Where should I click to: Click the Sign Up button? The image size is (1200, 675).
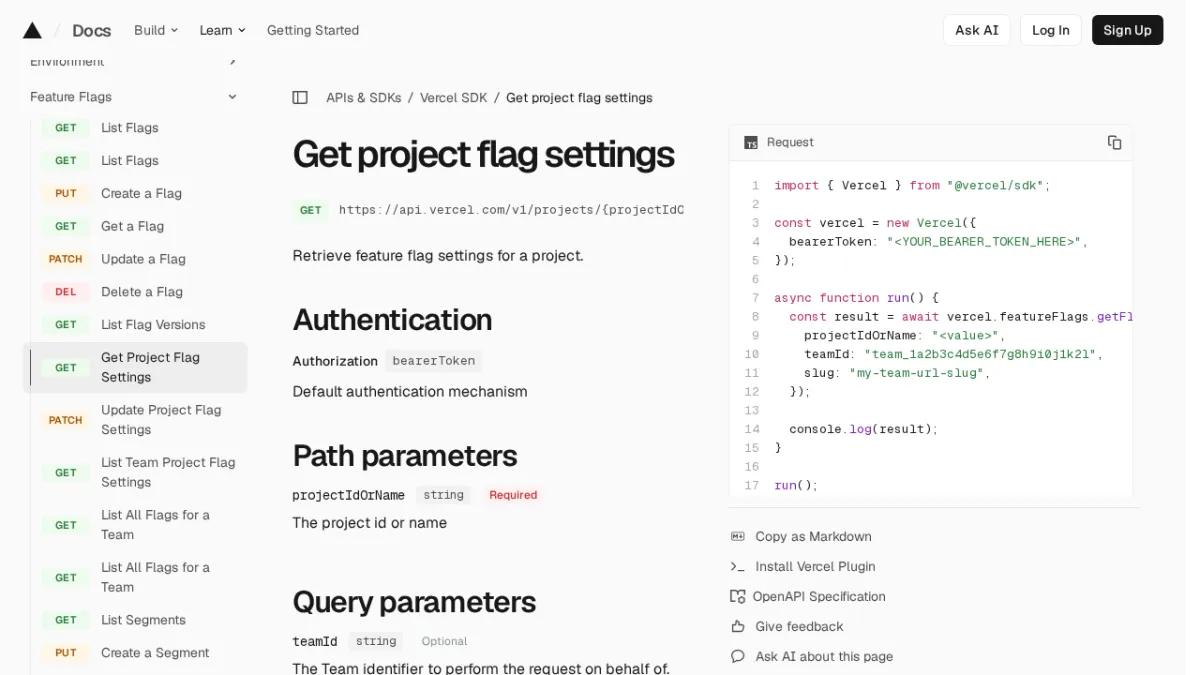pyautogui.click(x=1127, y=30)
